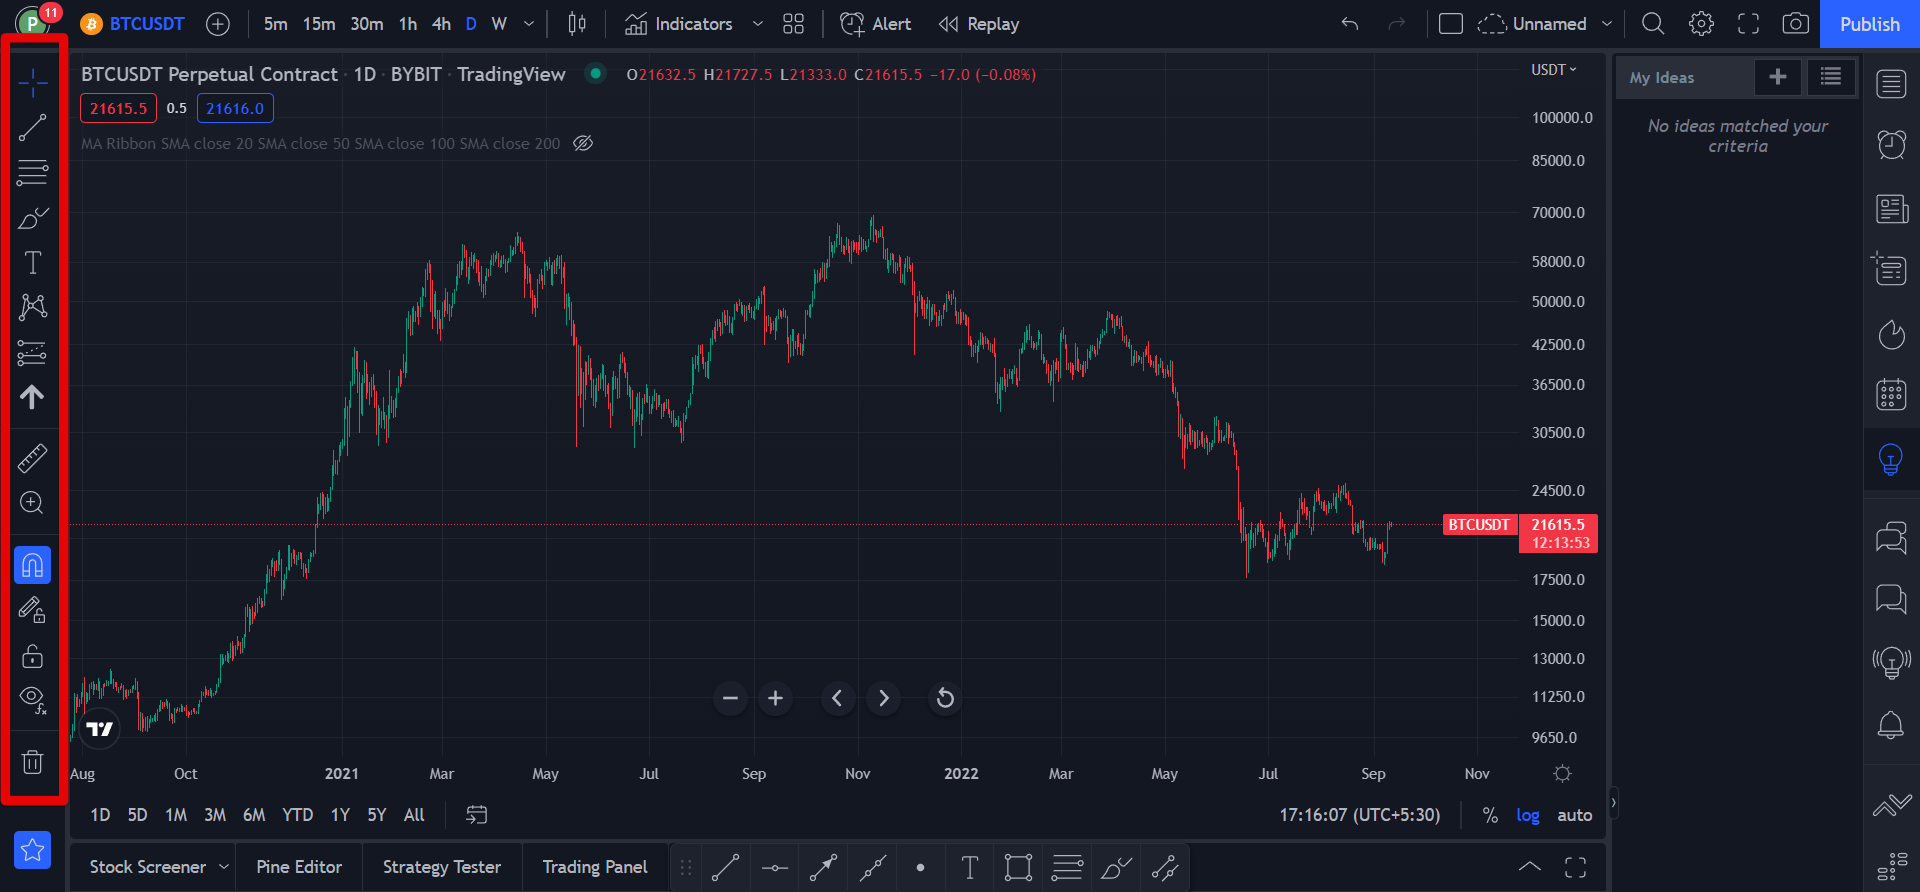Select the 1Y date range
Screen dimensions: 1920x892
click(340, 815)
